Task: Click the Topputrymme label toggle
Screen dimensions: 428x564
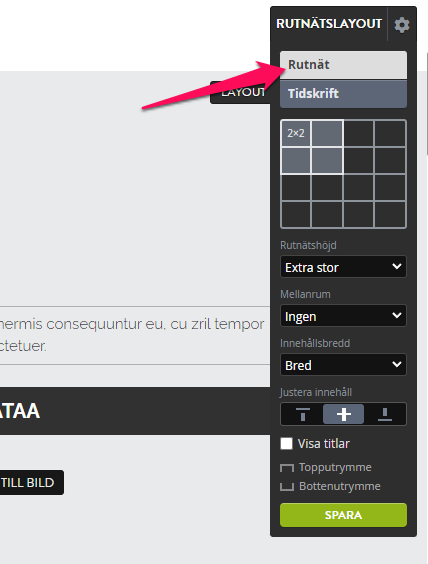Action: (x=335, y=467)
